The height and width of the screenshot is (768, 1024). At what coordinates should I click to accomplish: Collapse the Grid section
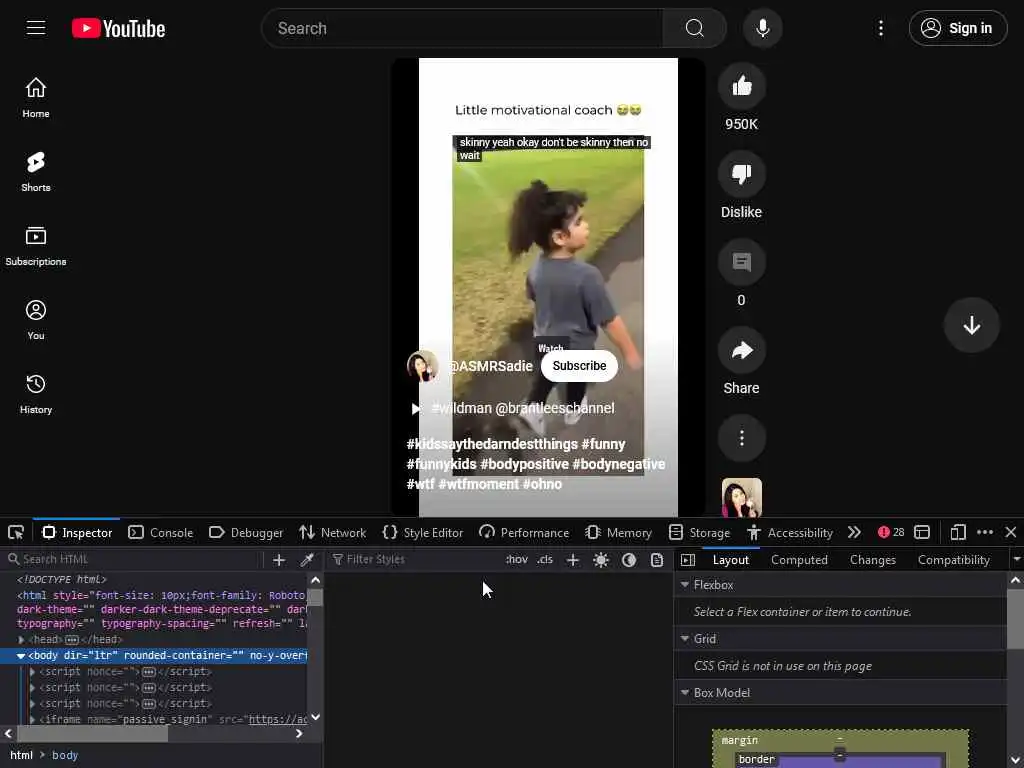[x=685, y=639]
